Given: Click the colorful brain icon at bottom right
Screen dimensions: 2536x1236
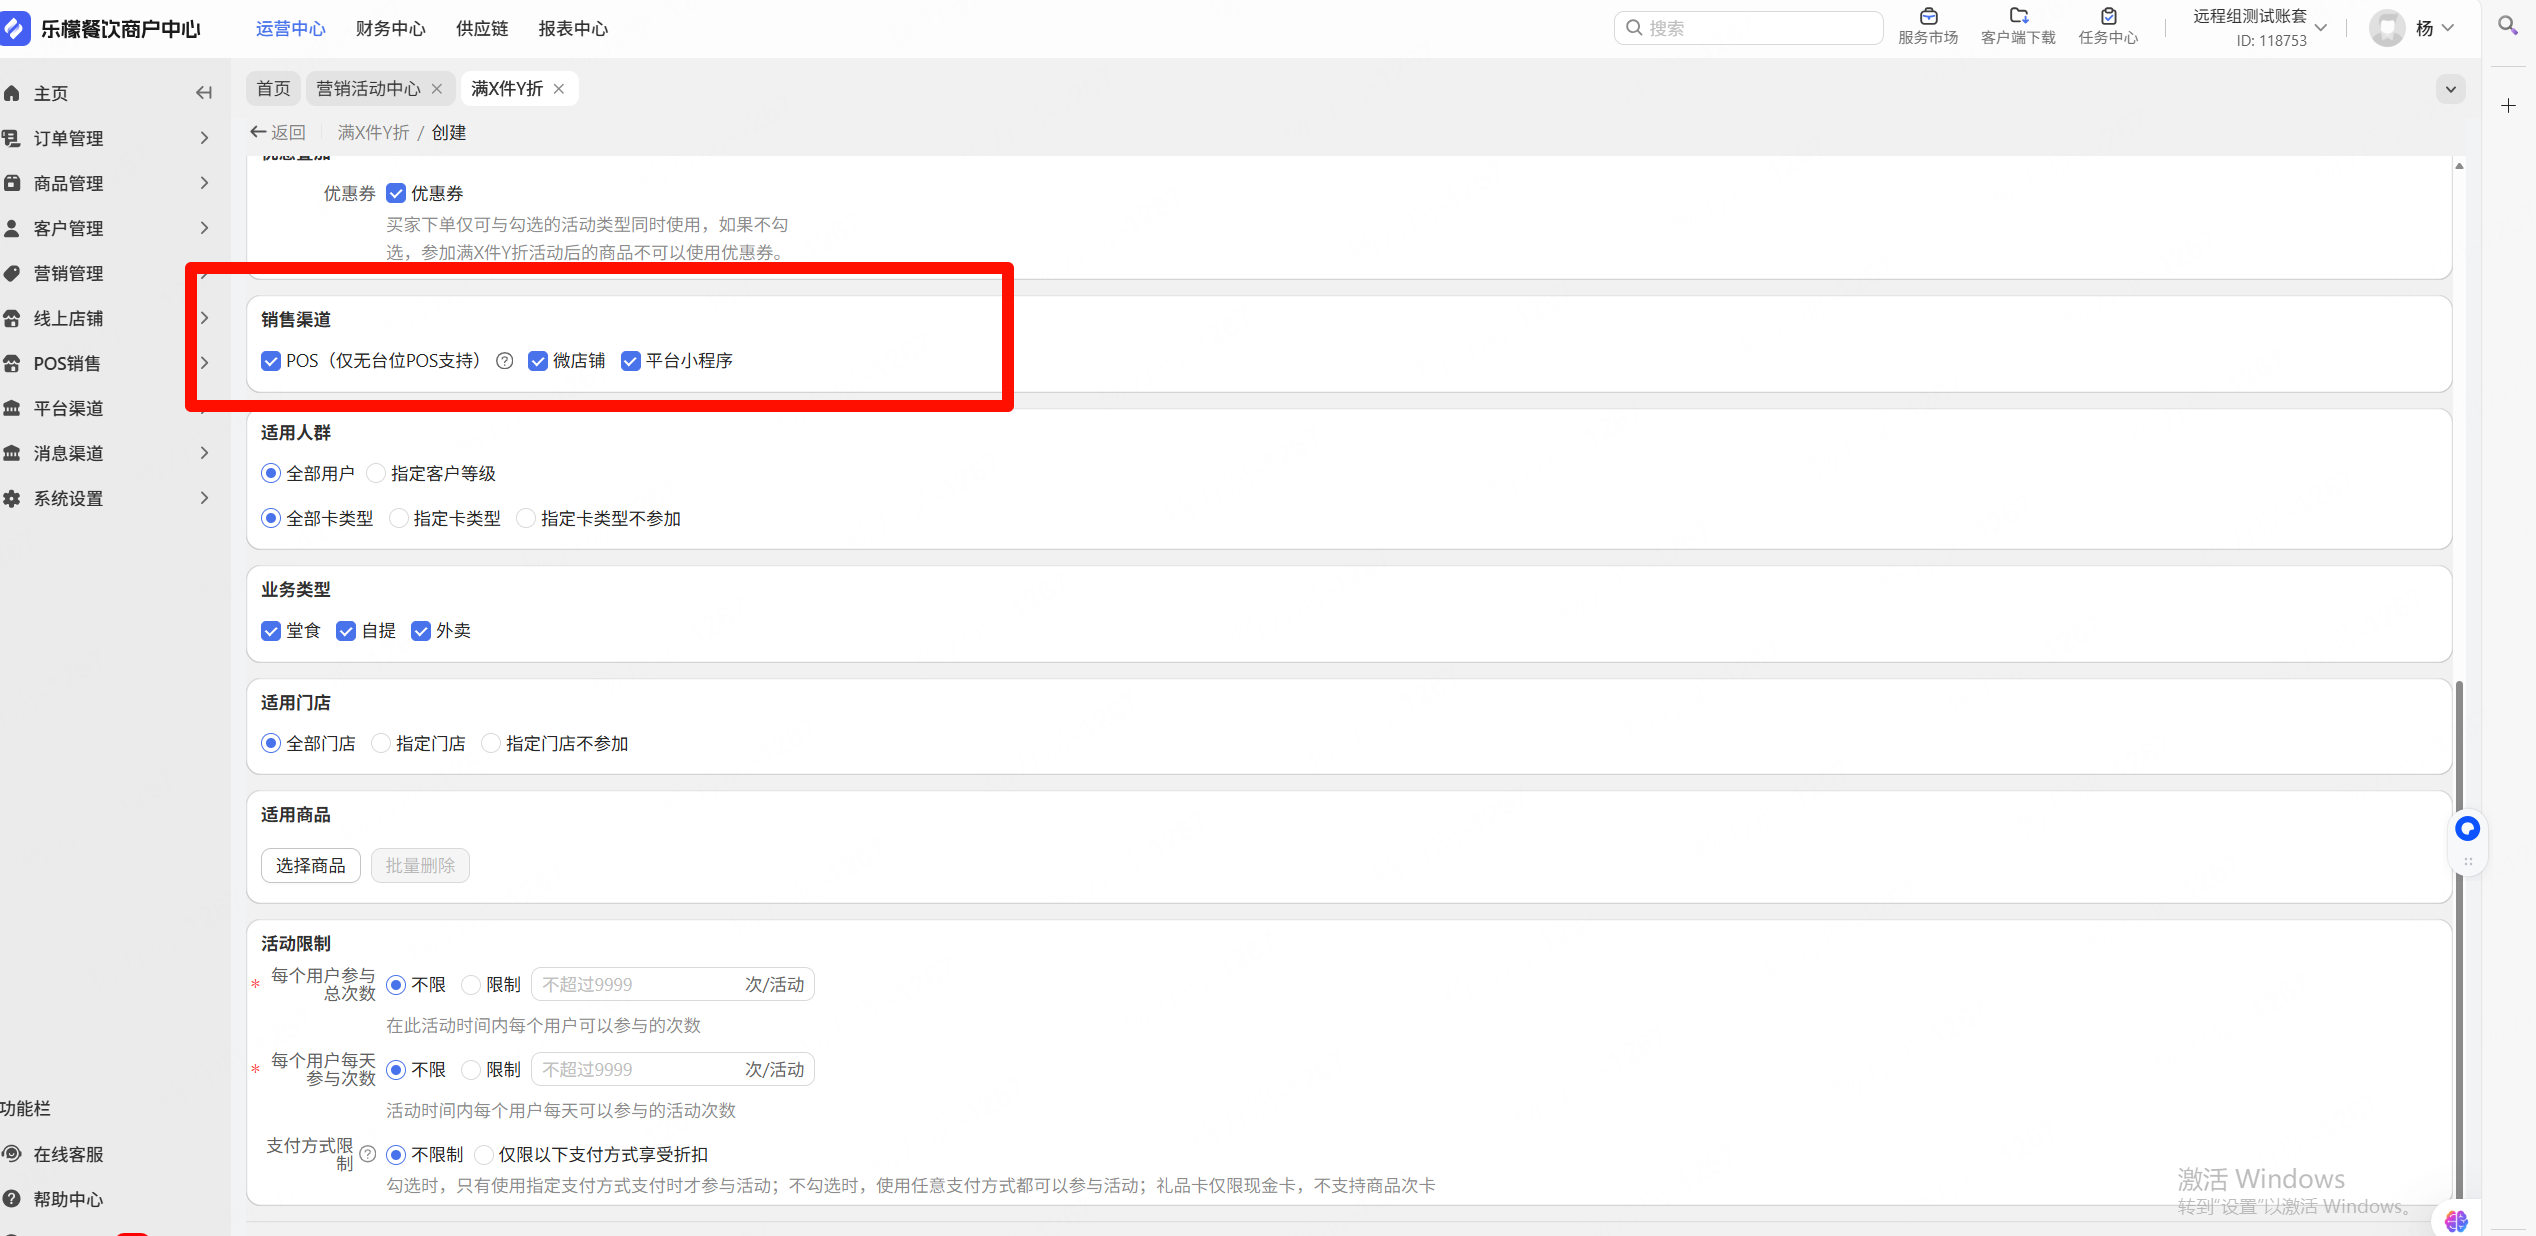Looking at the screenshot, I should (x=2456, y=1221).
